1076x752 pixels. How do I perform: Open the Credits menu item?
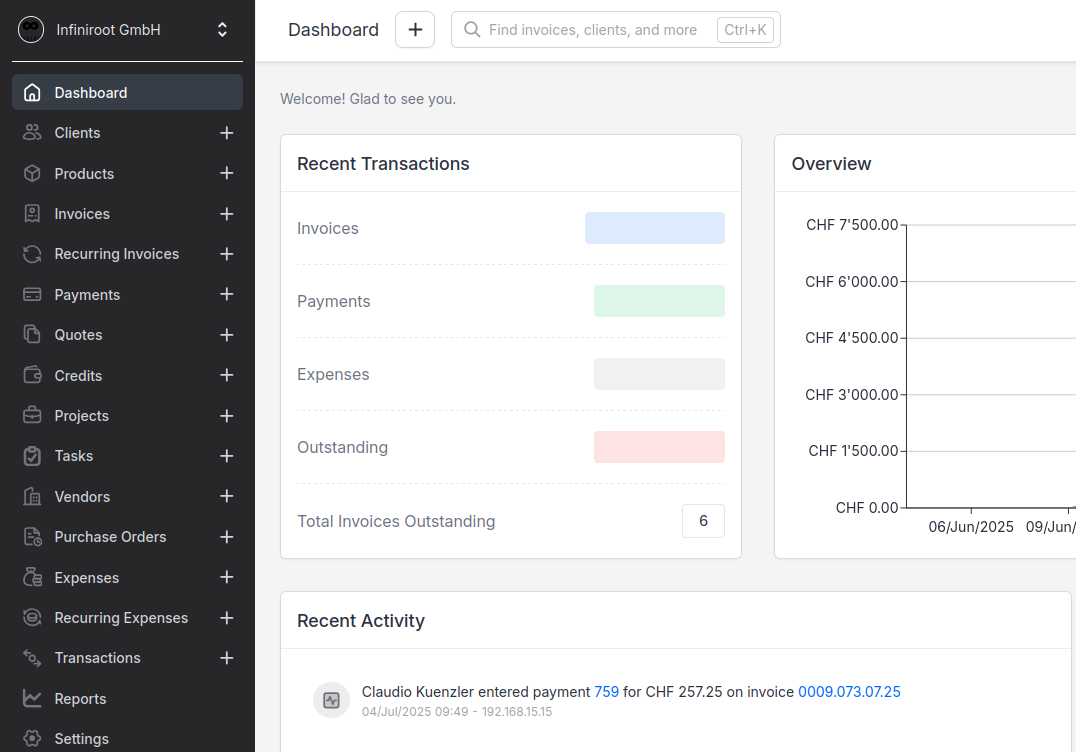(x=78, y=375)
